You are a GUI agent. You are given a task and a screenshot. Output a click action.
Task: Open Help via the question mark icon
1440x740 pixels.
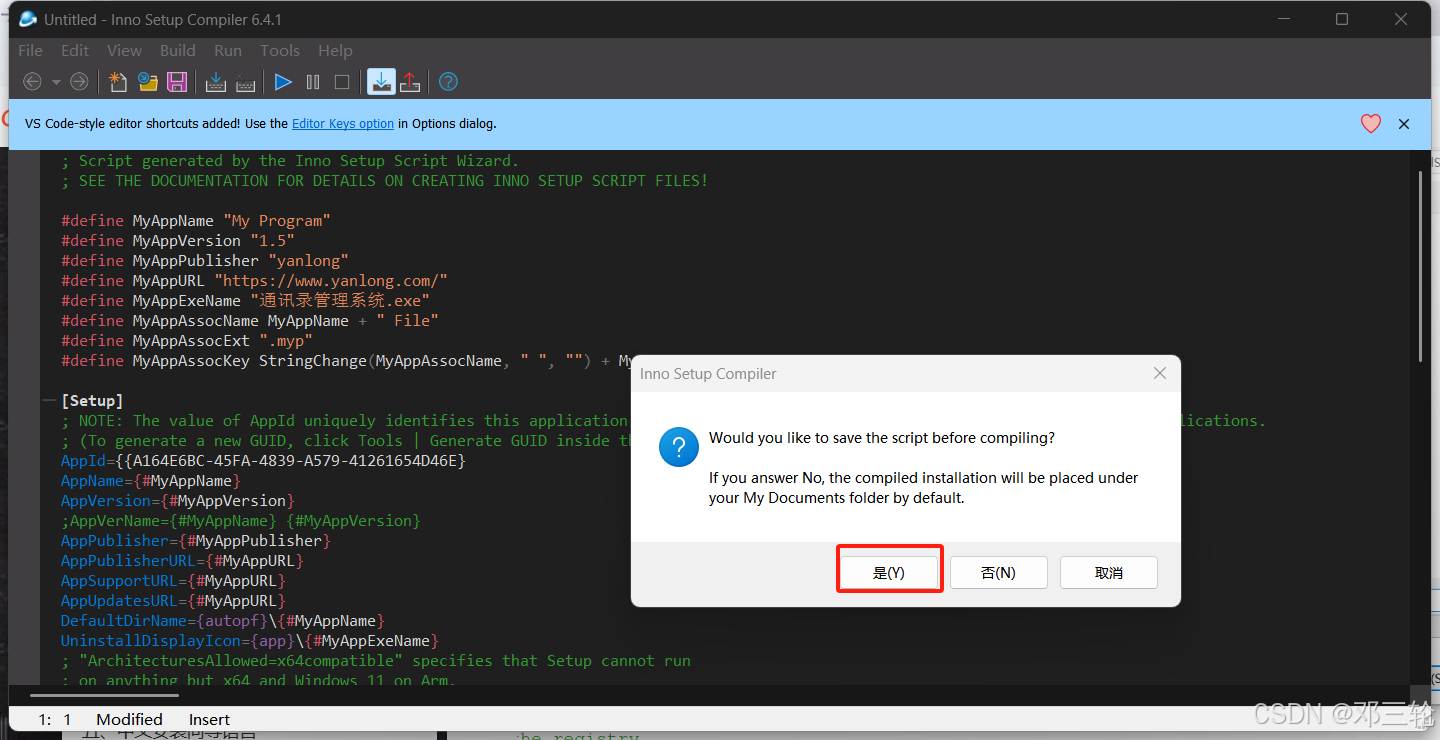tap(448, 82)
